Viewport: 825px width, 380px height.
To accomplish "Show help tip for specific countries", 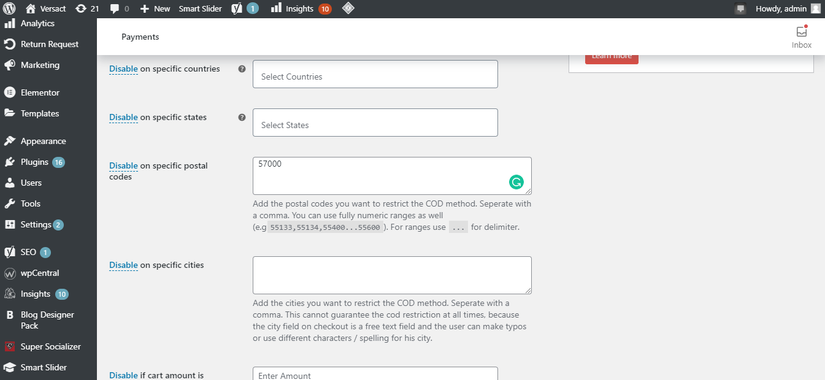I will [242, 69].
